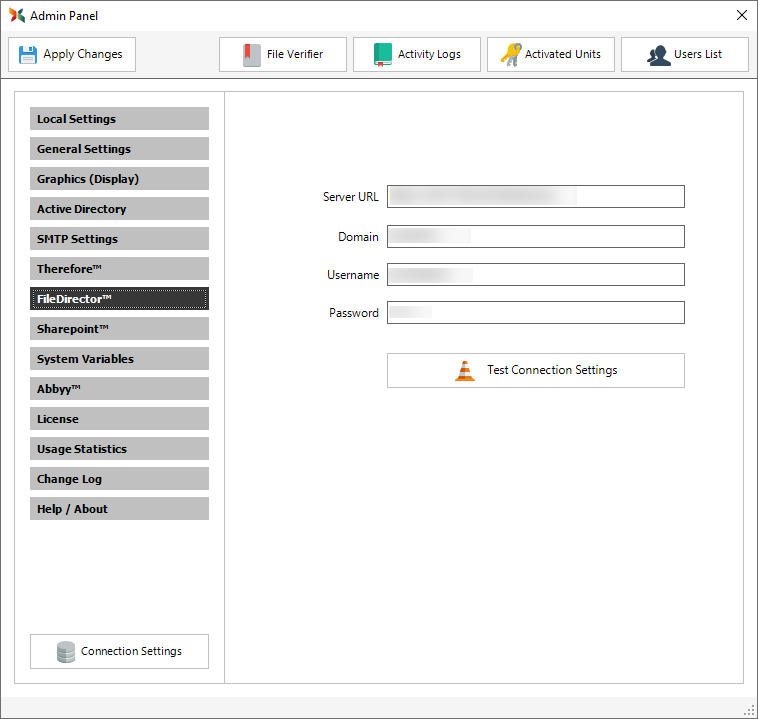Open System Variables section
Image resolution: width=758 pixels, height=719 pixels.
tap(119, 359)
